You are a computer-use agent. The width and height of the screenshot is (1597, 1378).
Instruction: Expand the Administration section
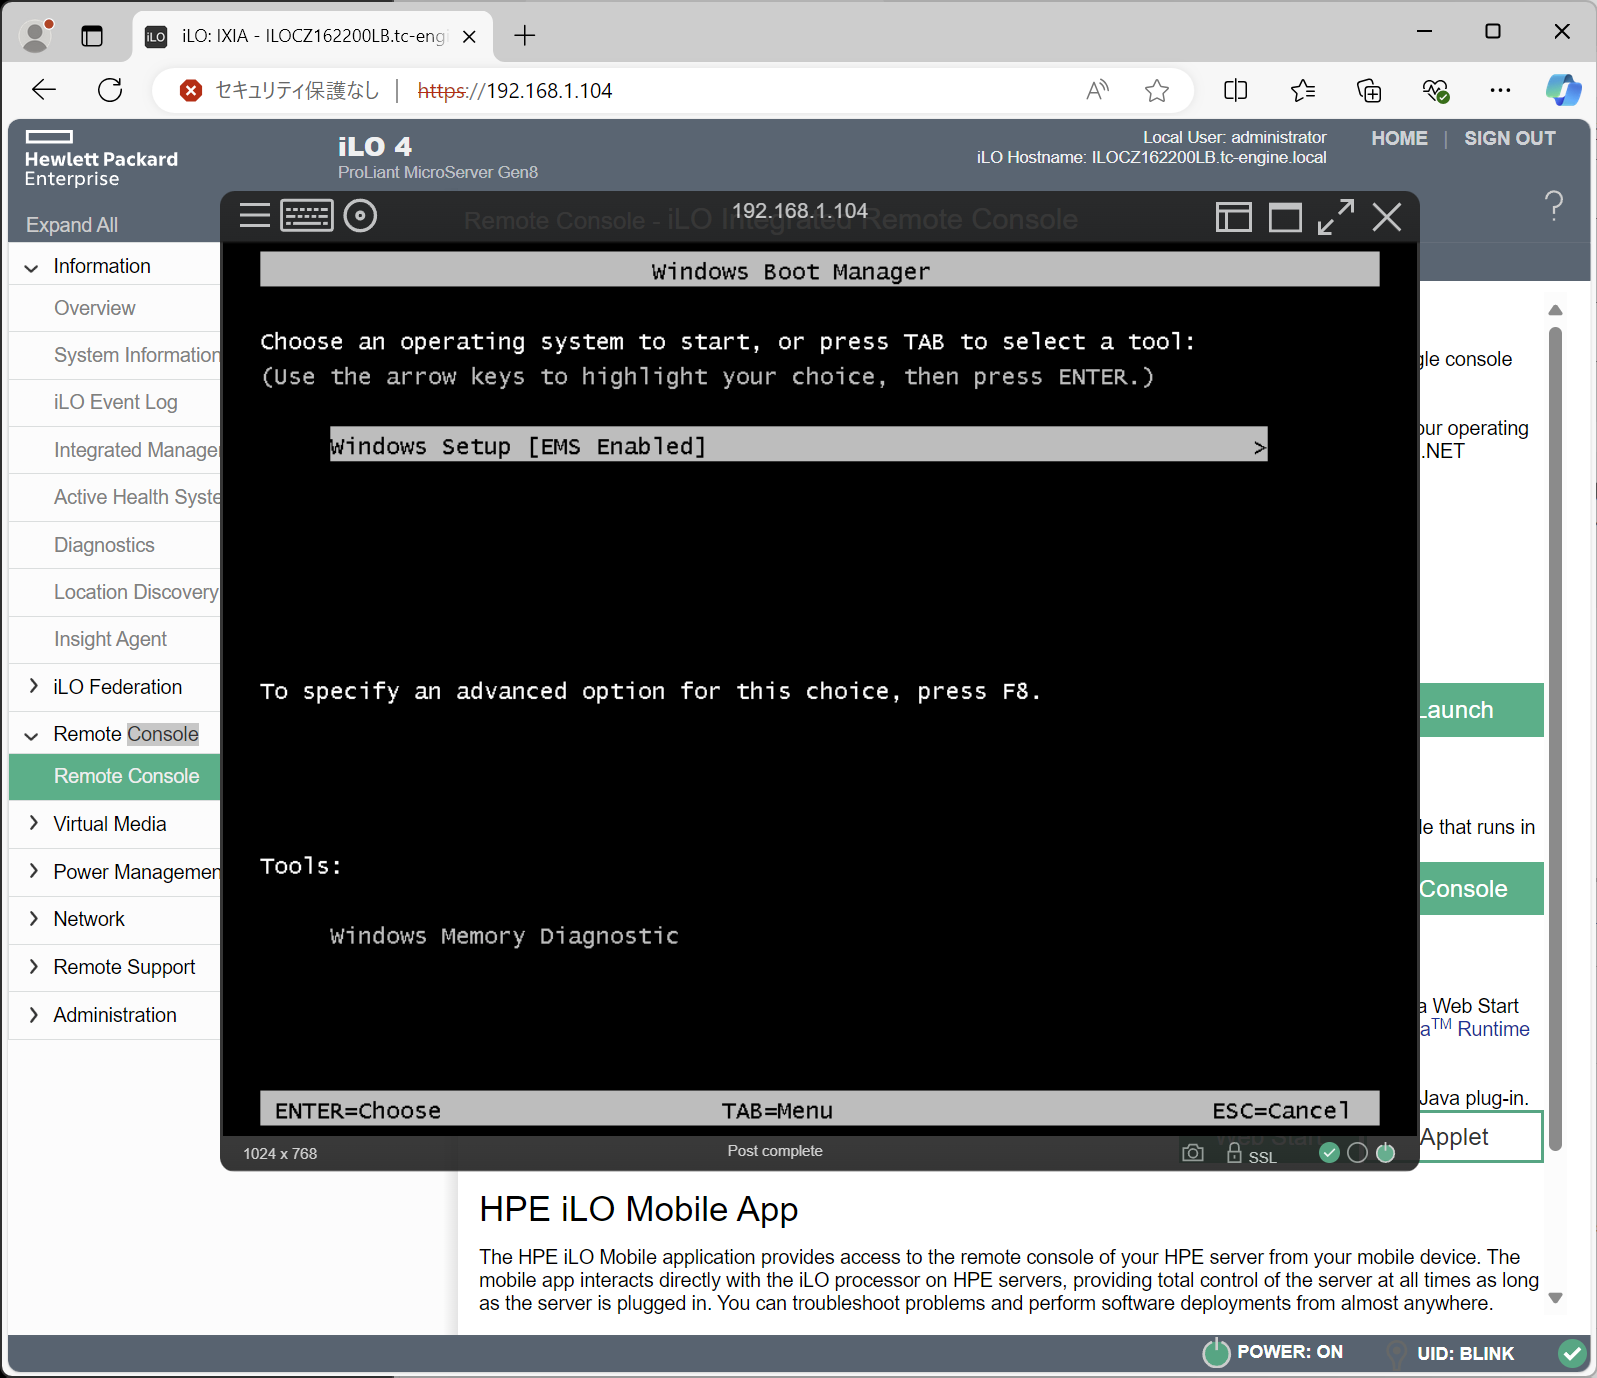coord(32,1015)
